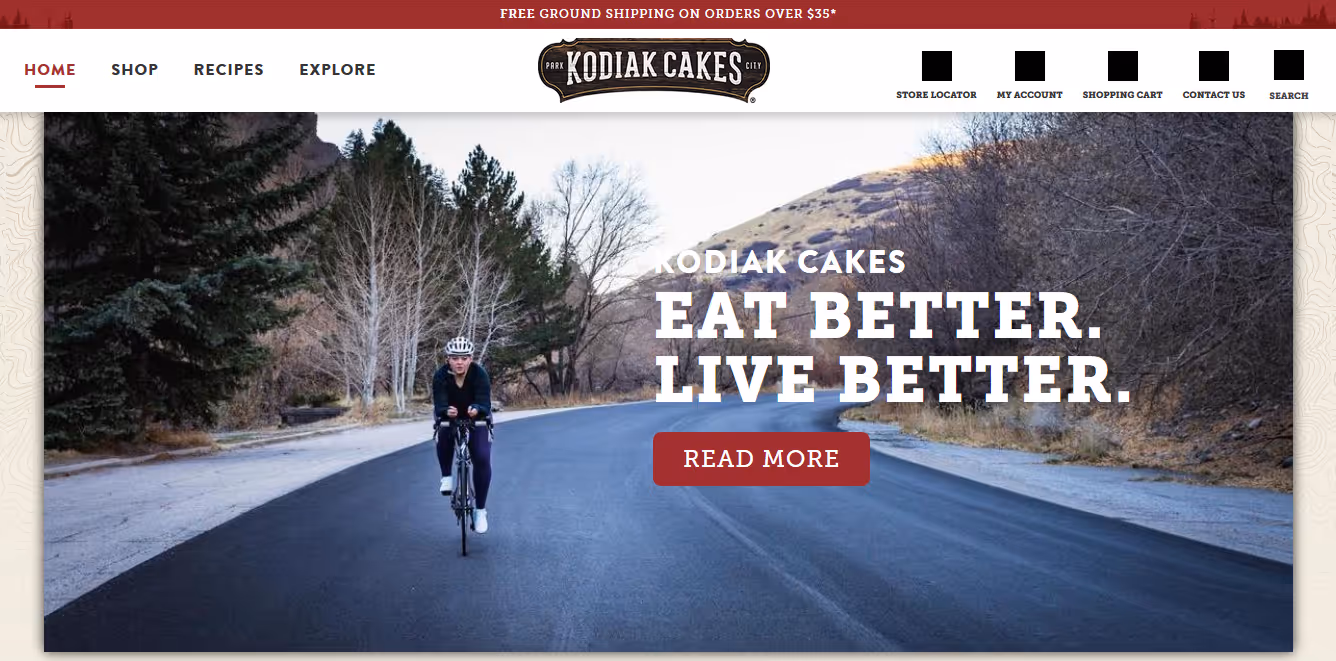Image resolution: width=1336 pixels, height=661 pixels.
Task: Open the Search icon in header
Action: click(x=1289, y=65)
